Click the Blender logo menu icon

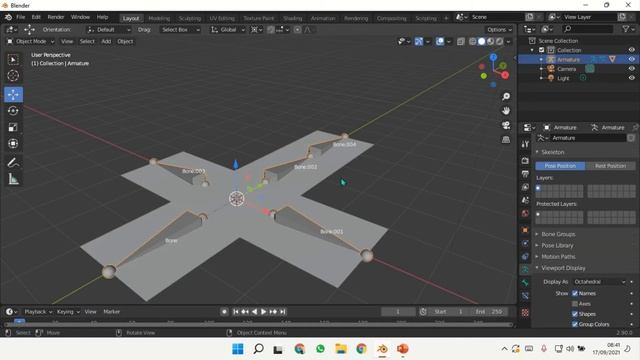(x=8, y=17)
